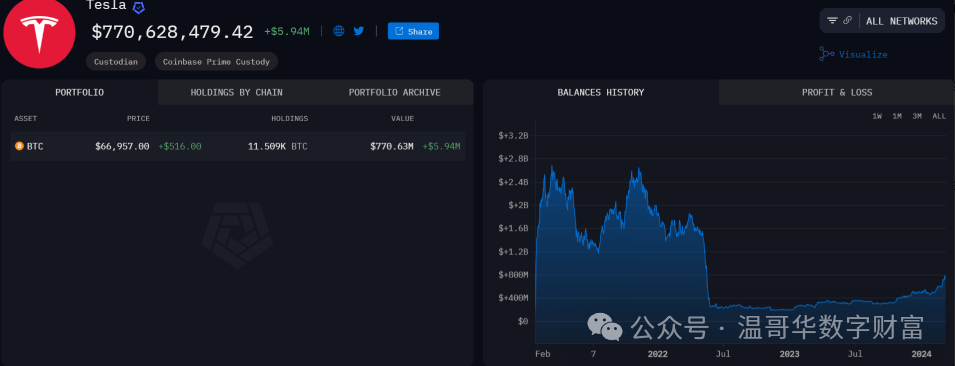This screenshot has width=955, height=366.
Task: Click the $770.63M value cell
Action: pos(392,146)
